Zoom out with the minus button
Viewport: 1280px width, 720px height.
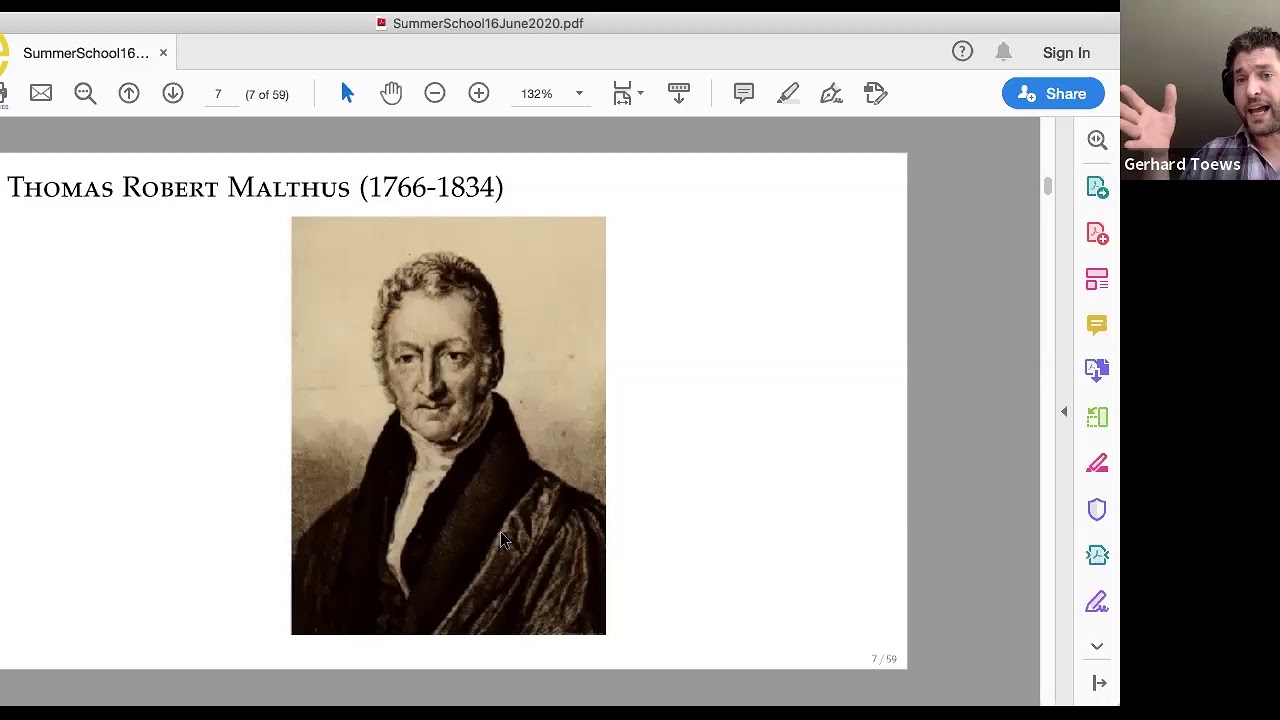(x=435, y=93)
